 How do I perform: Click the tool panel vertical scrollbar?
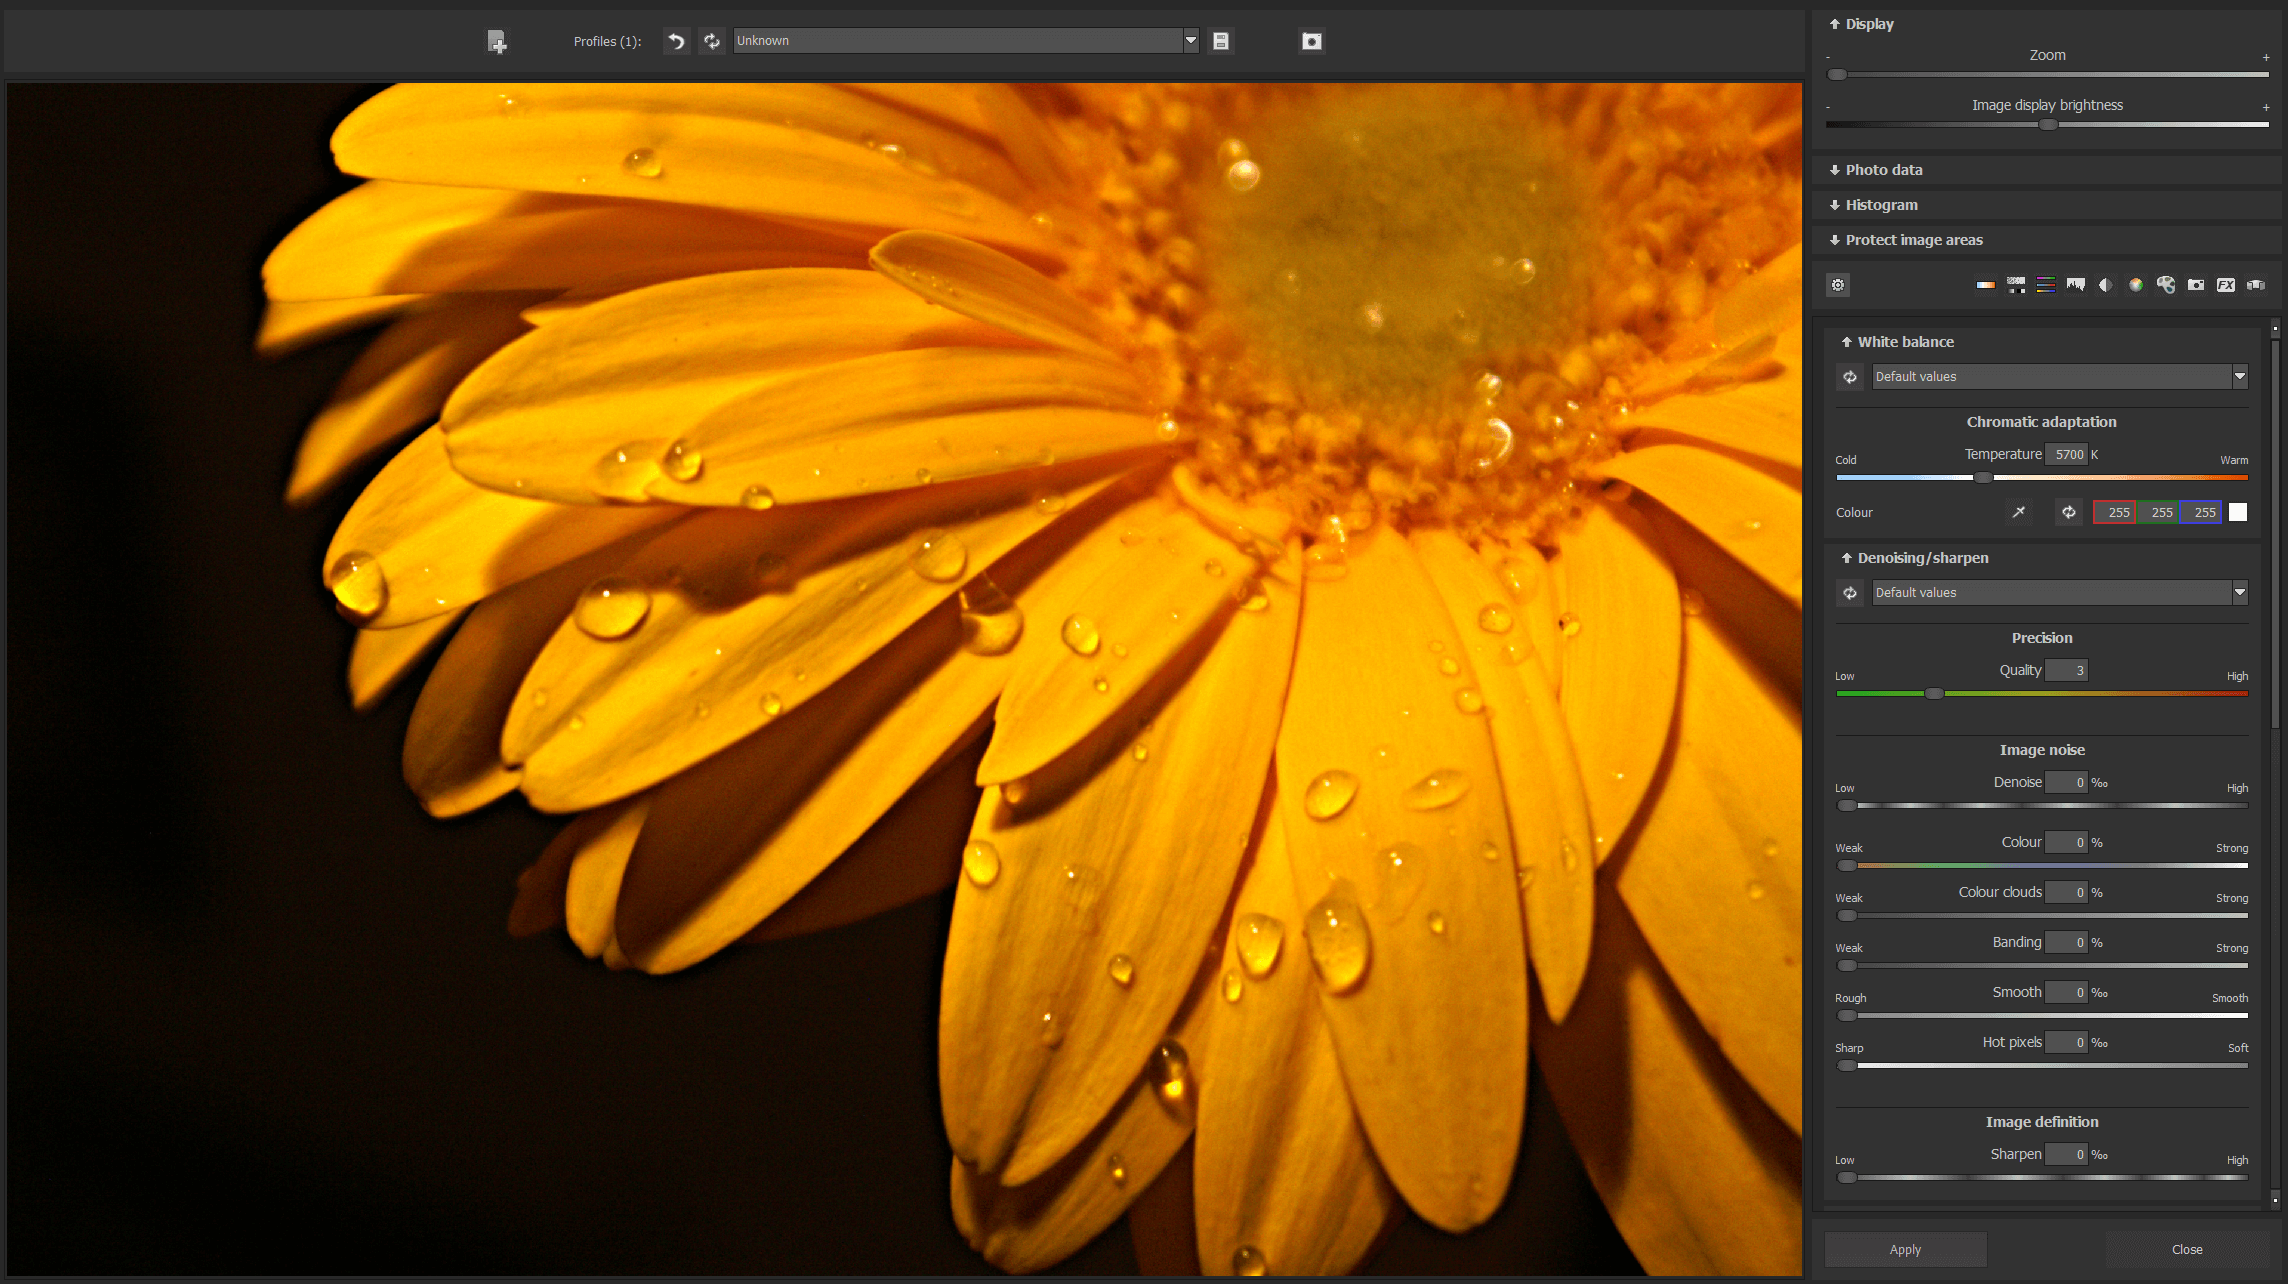click(x=2275, y=535)
